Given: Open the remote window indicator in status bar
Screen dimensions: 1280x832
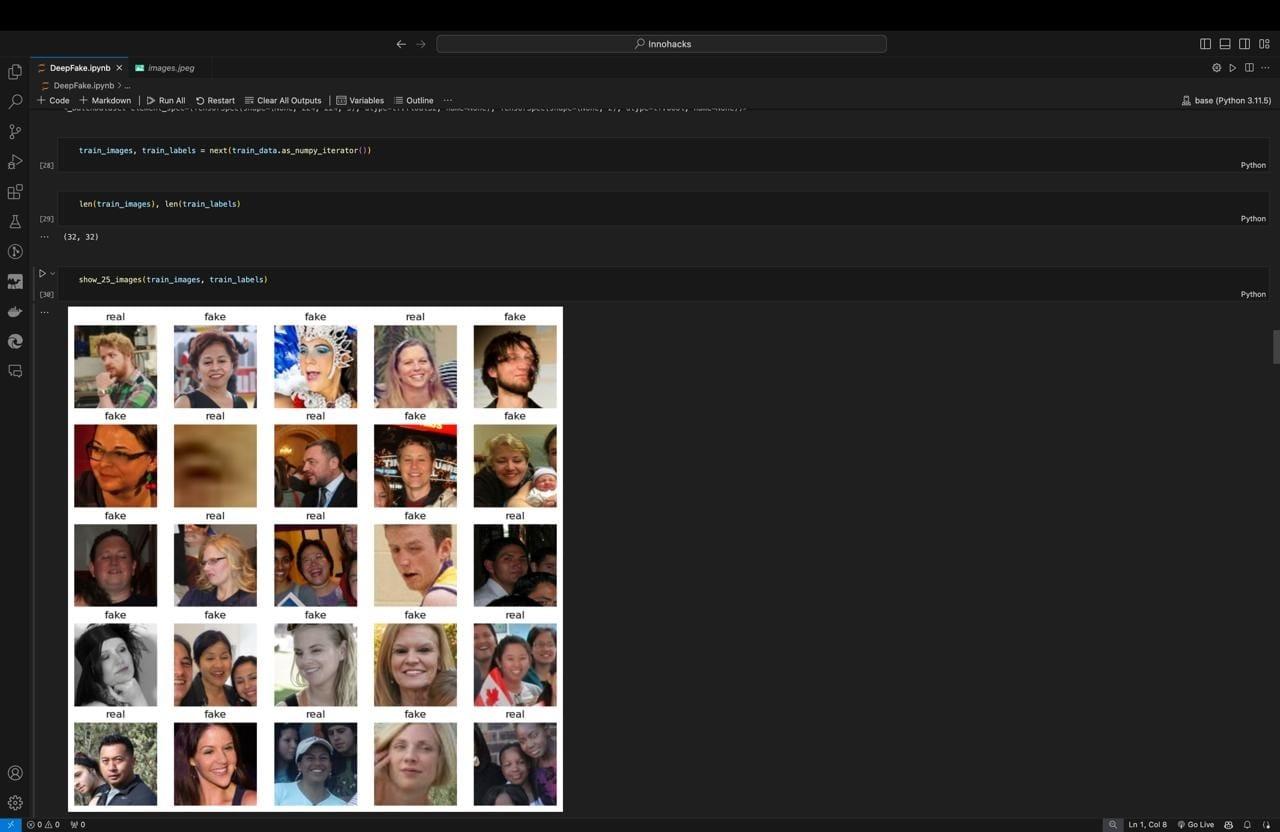Looking at the screenshot, I should click(10, 825).
